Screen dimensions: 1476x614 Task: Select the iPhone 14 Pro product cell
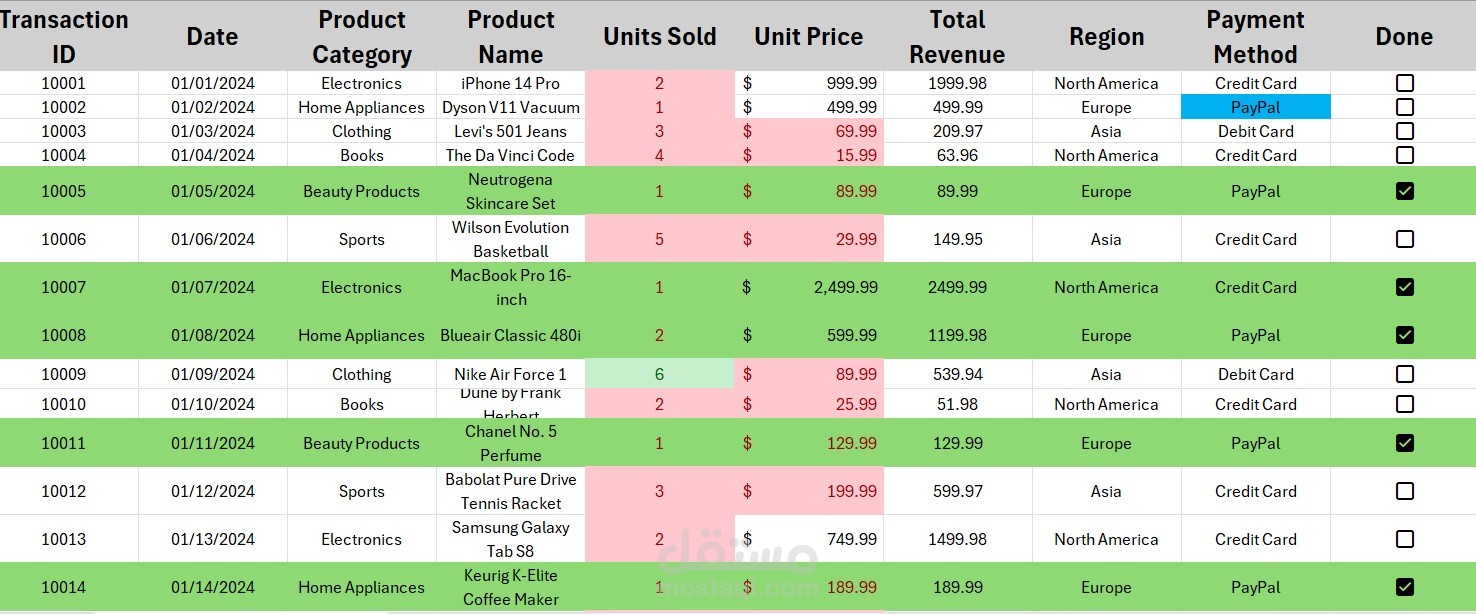tap(510, 83)
